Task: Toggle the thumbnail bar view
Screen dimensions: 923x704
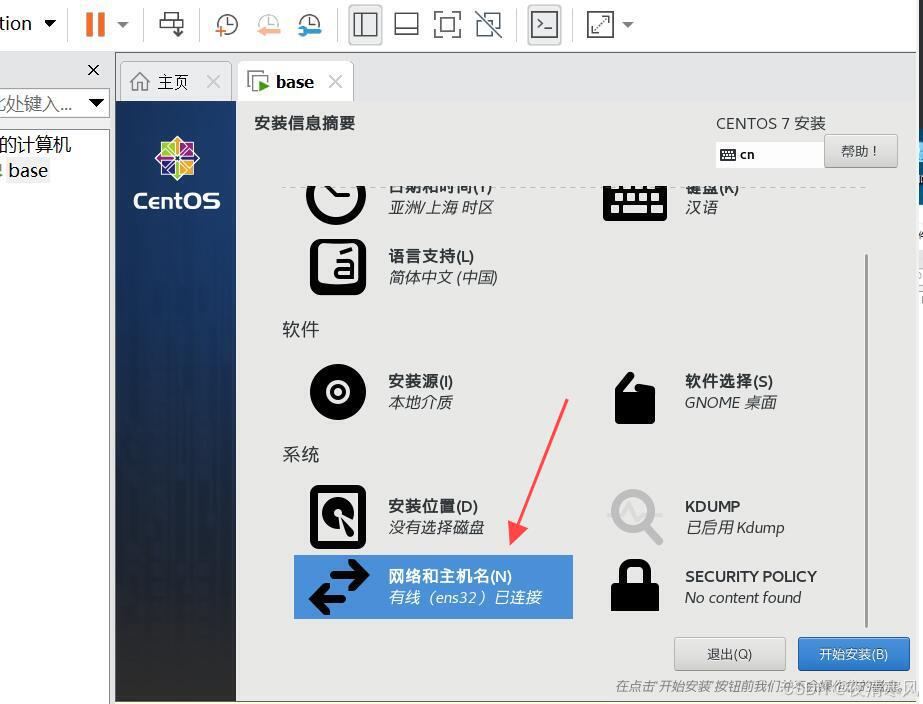Action: (x=406, y=24)
